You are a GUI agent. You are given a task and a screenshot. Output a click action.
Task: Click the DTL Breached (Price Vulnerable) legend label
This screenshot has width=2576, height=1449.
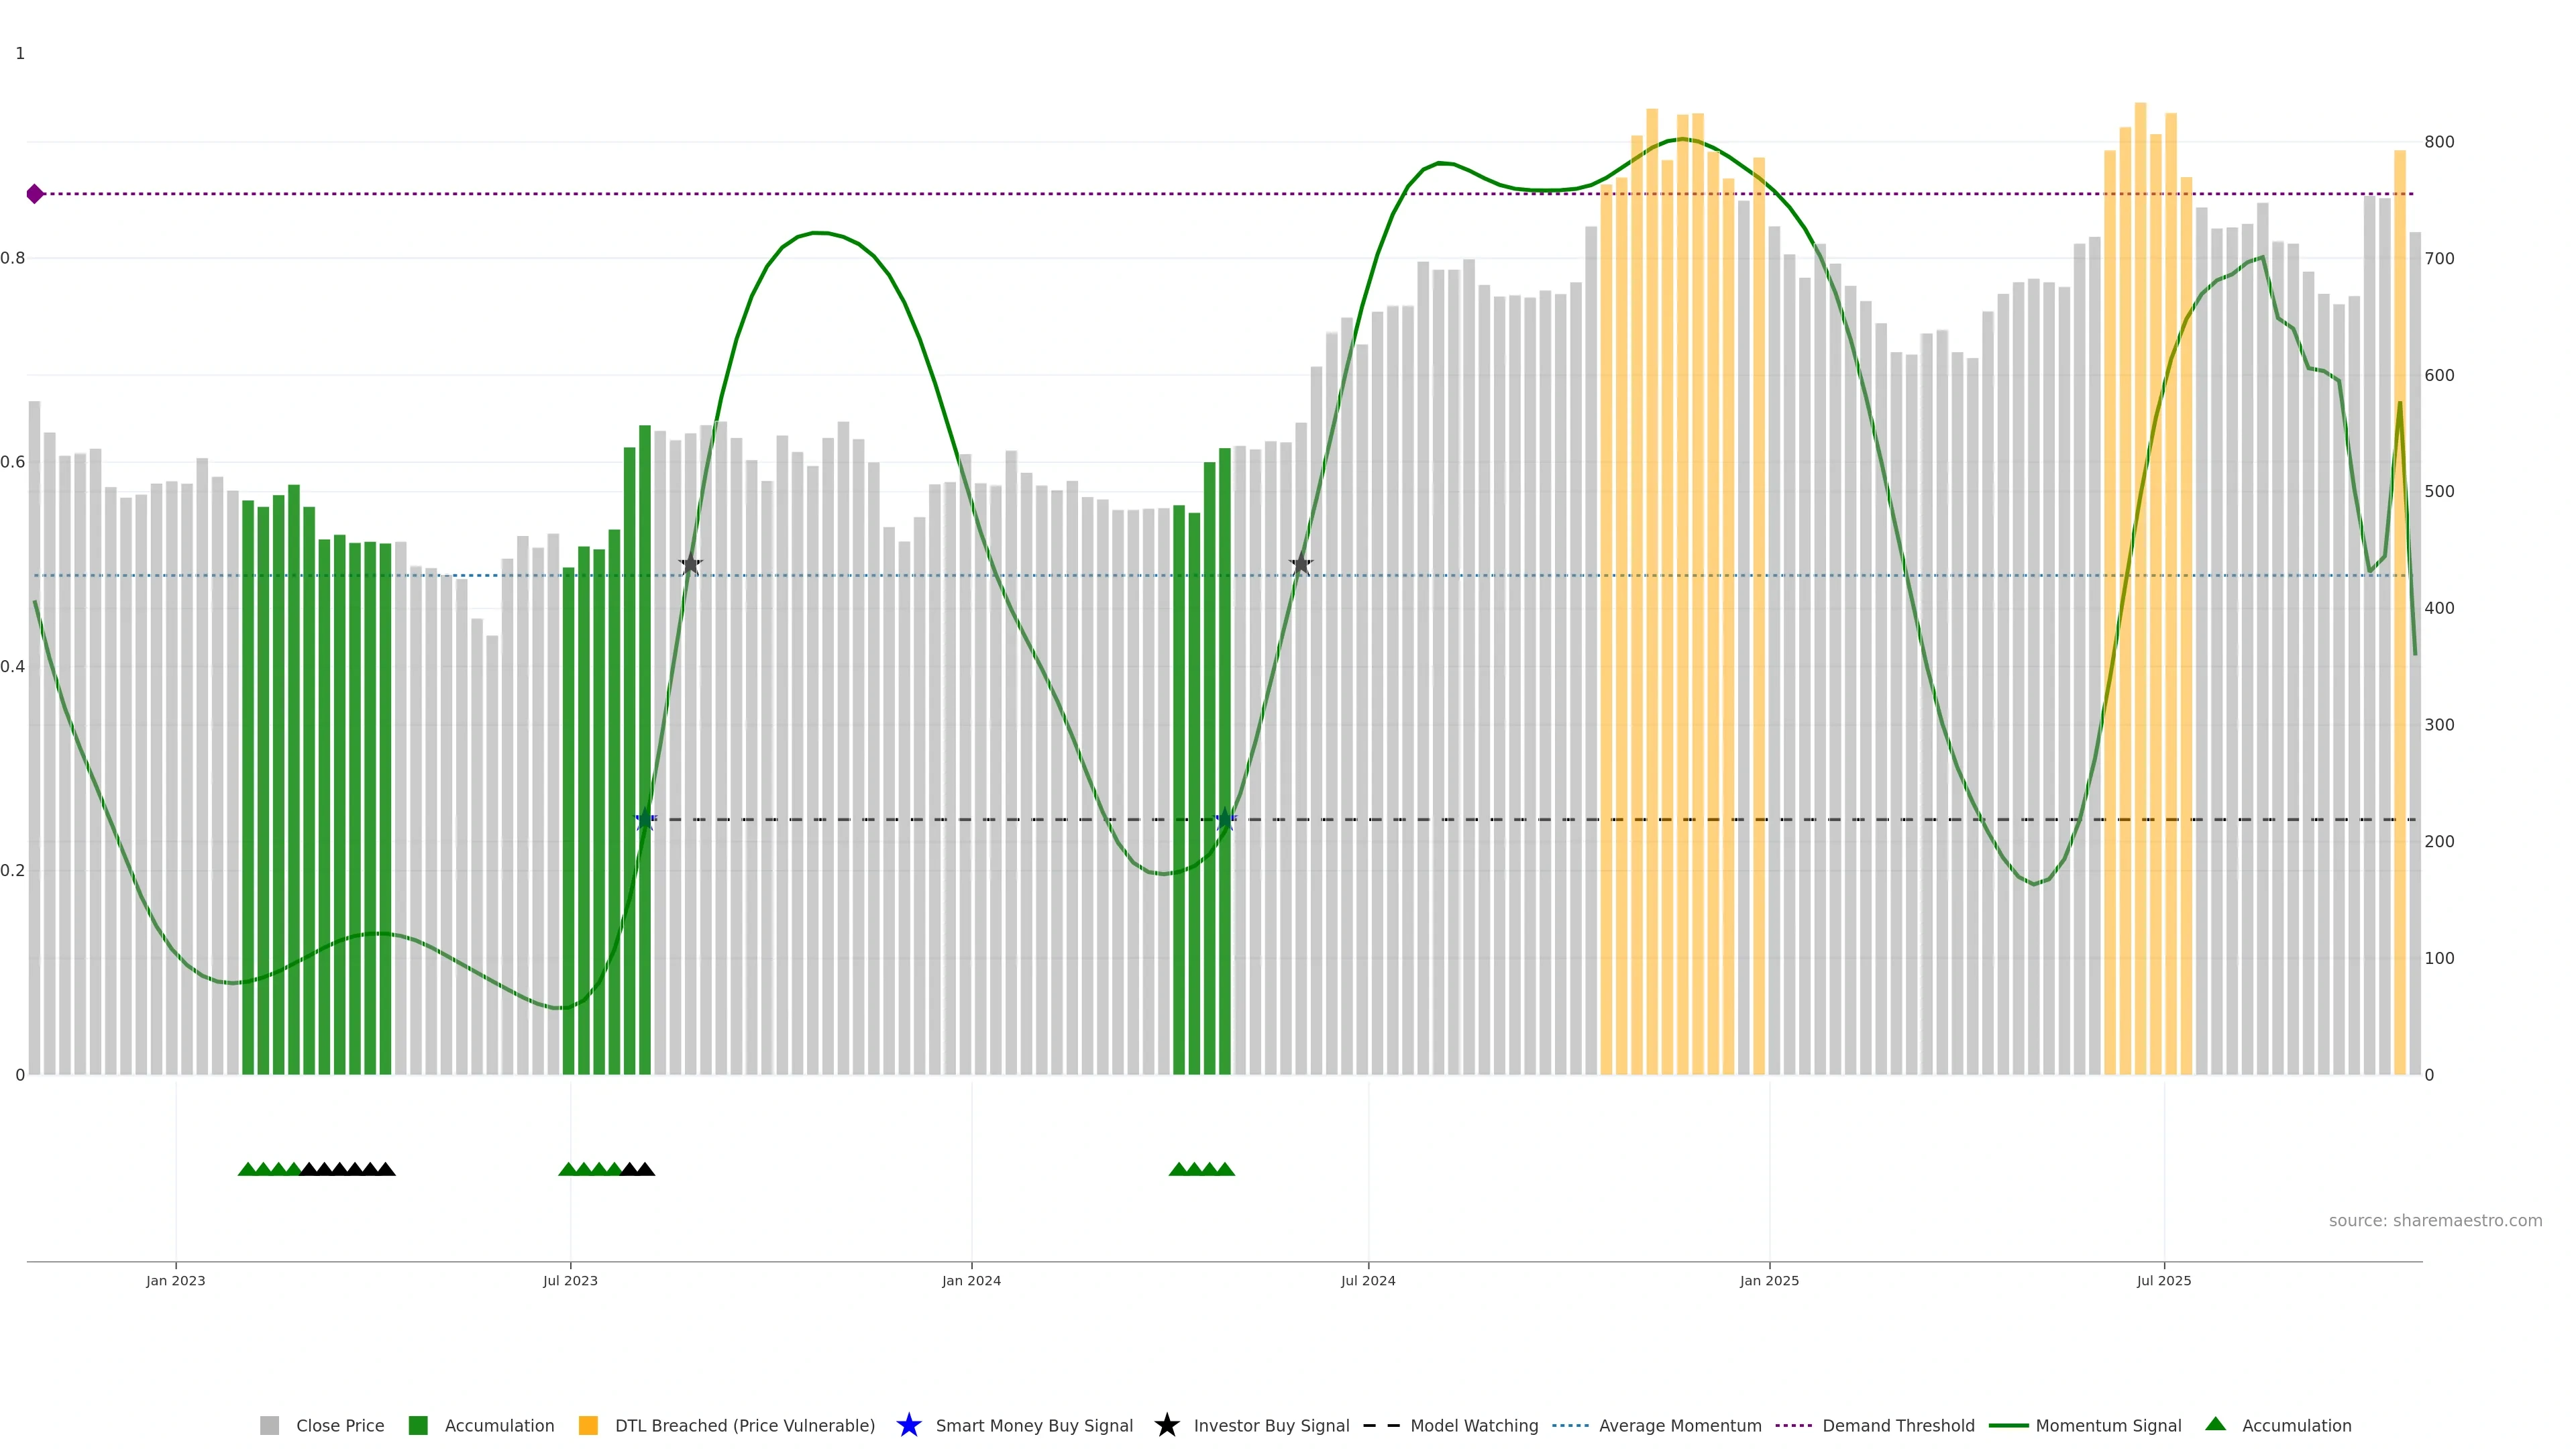point(744,1425)
